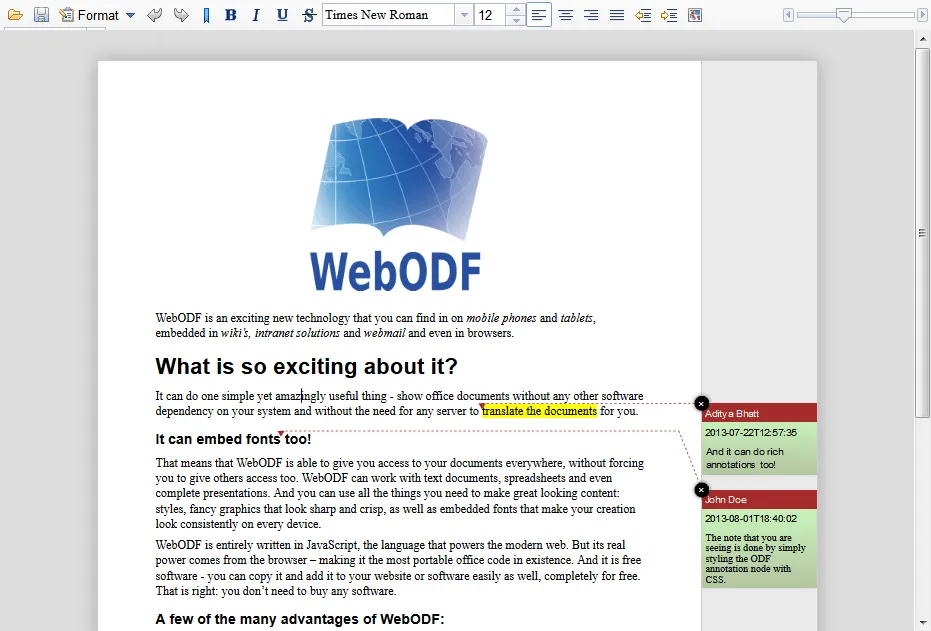Image resolution: width=931 pixels, height=631 pixels.
Task: Decrease the paragraph indent
Action: pos(643,14)
